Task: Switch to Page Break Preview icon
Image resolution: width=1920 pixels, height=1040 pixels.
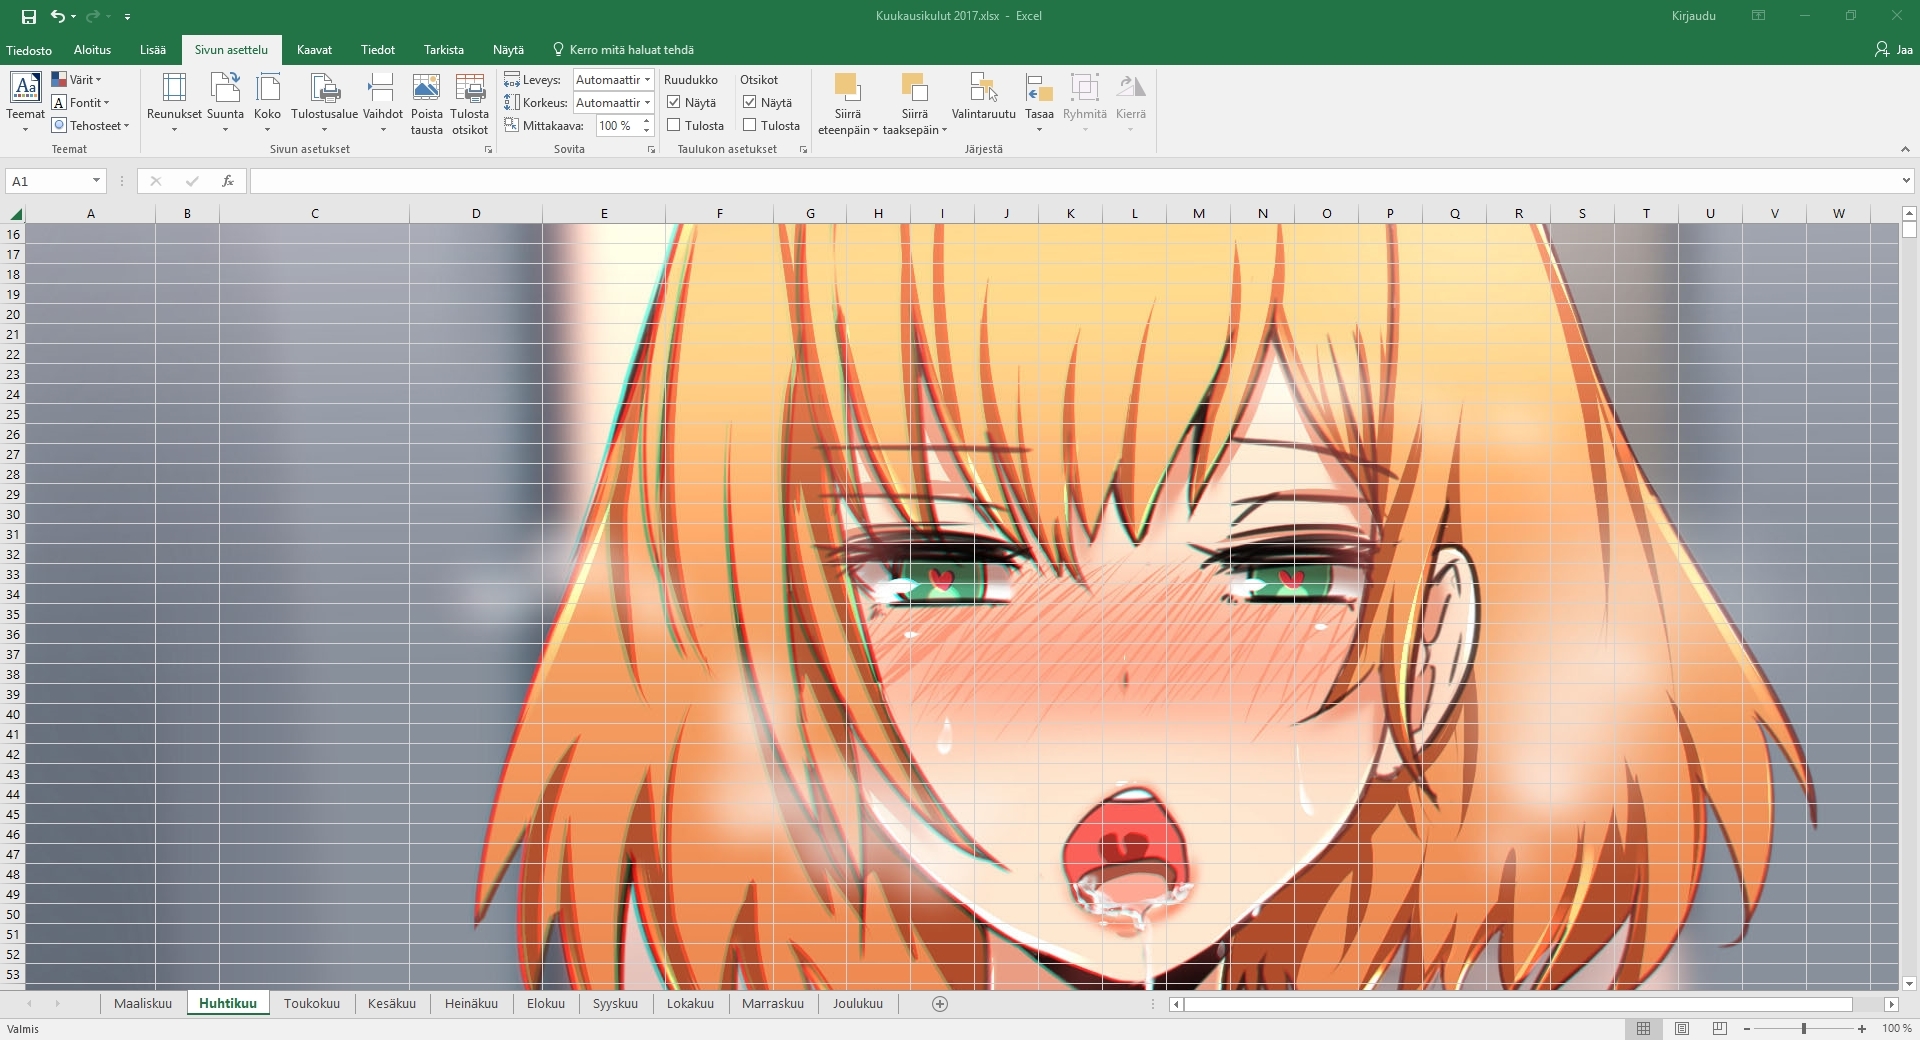Action: tap(1720, 1028)
